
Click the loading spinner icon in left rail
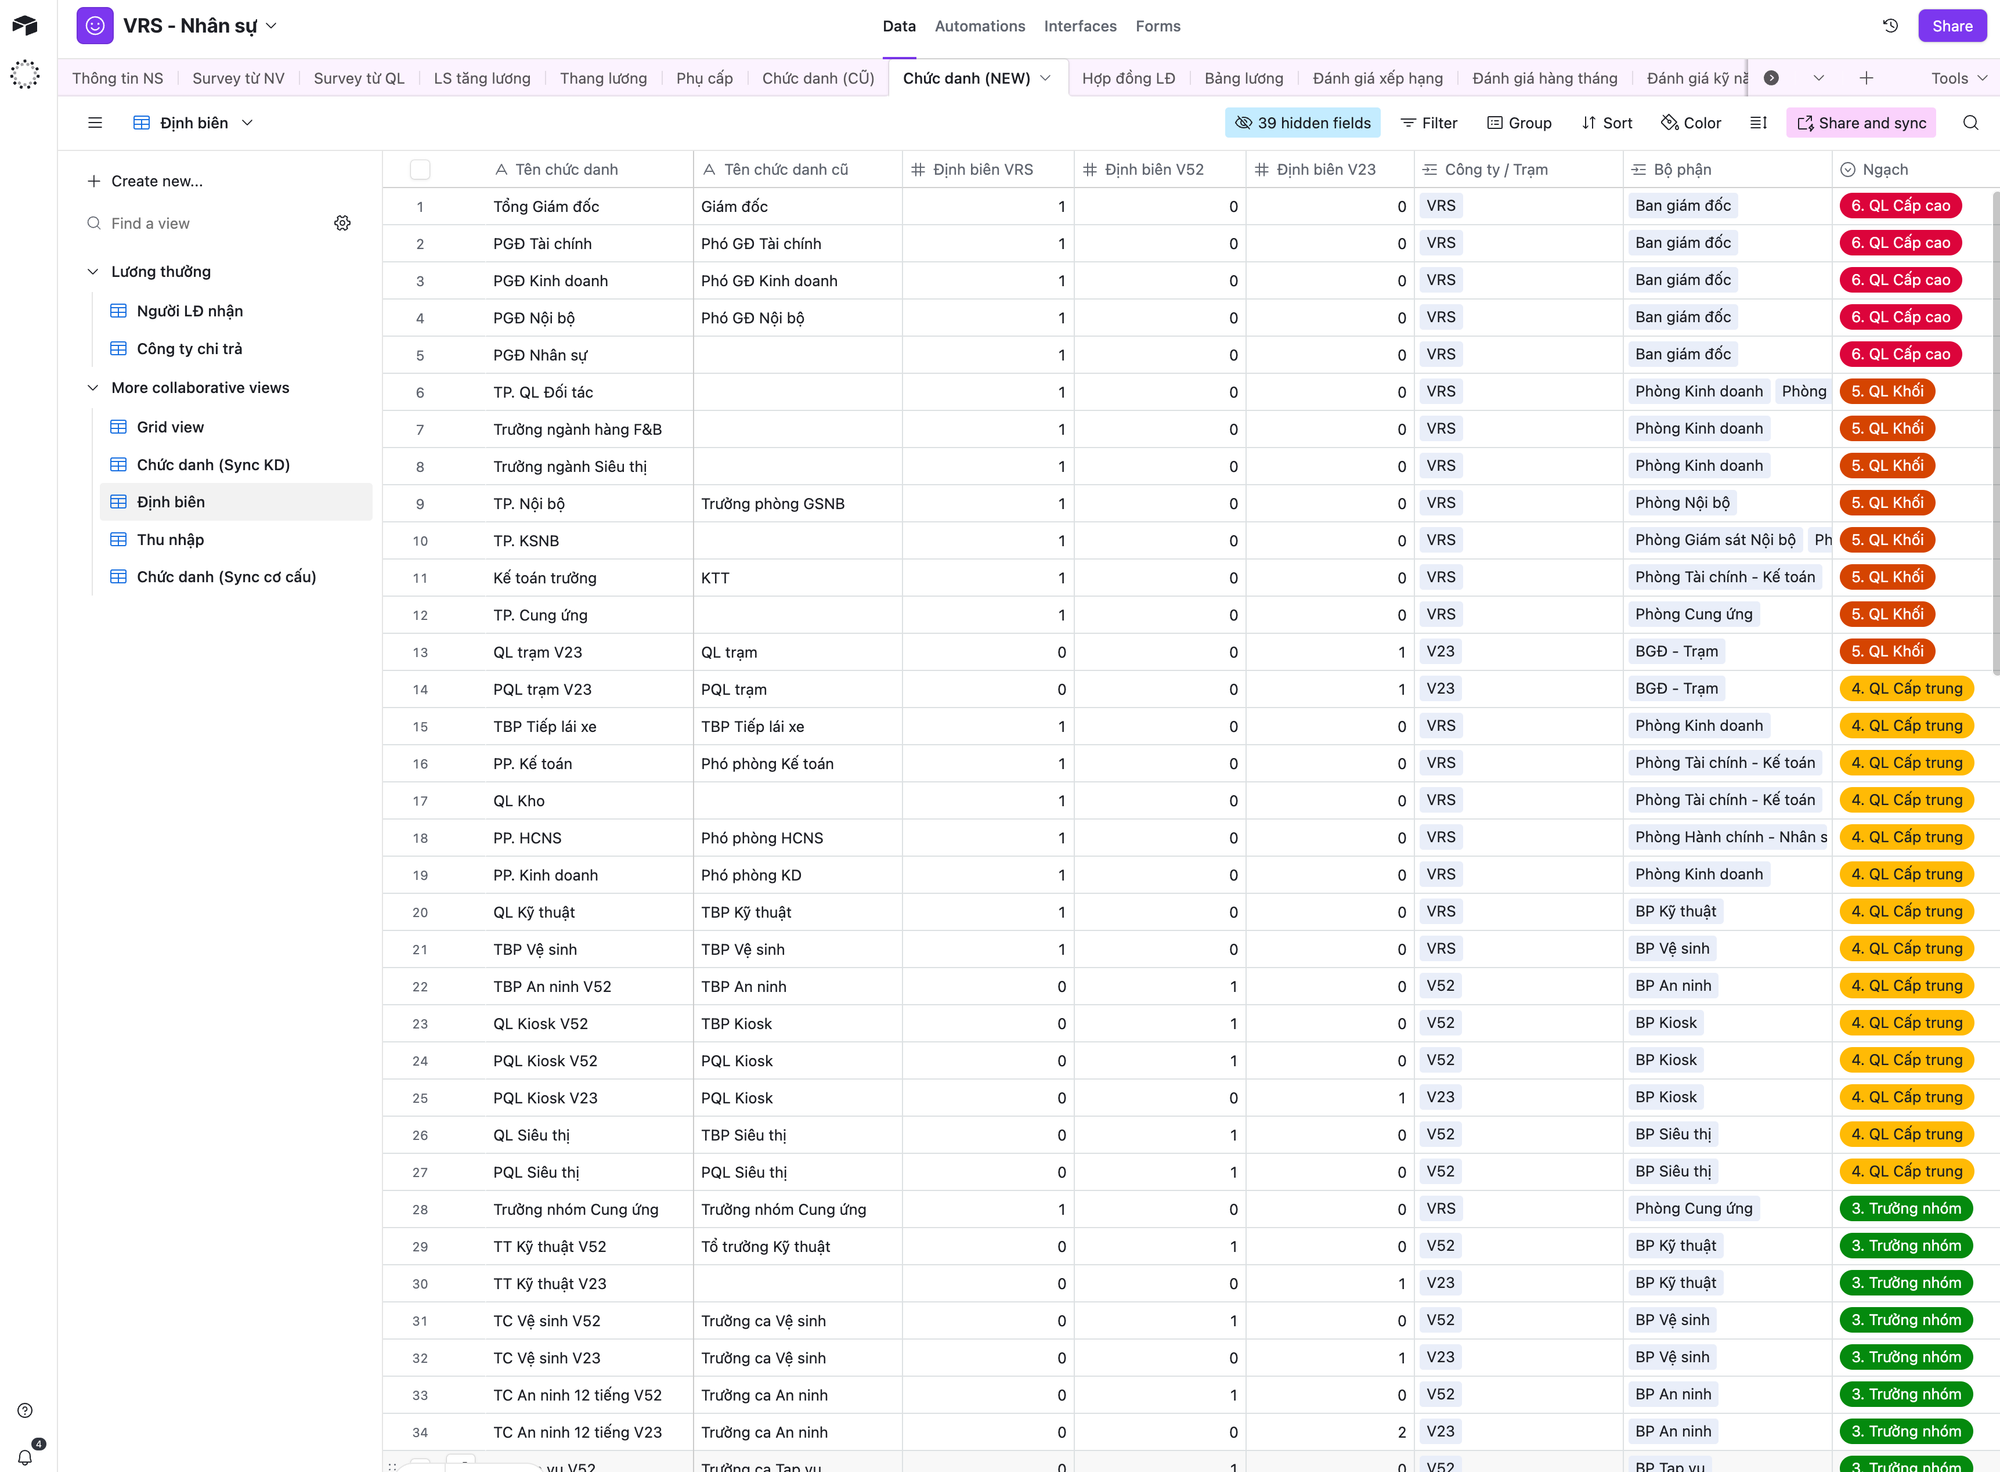coord(25,74)
